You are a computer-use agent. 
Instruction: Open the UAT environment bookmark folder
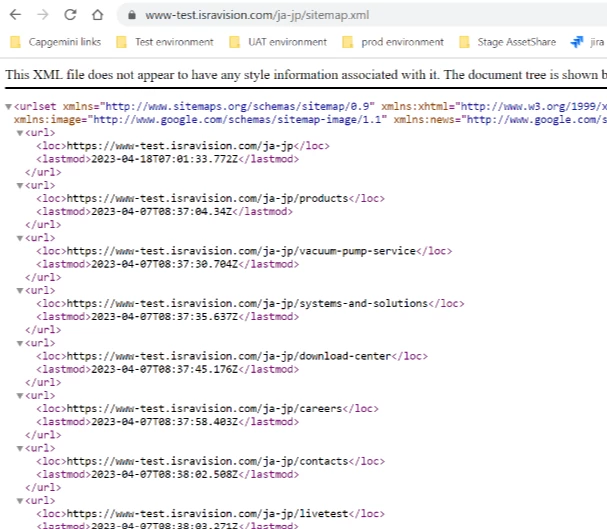pos(278,42)
